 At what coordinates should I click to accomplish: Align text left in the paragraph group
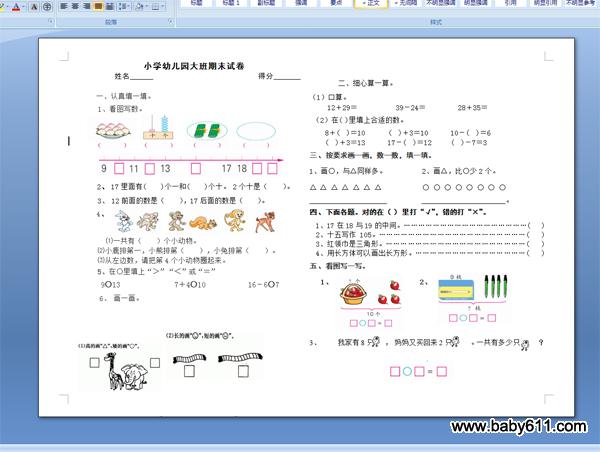tap(64, 6)
